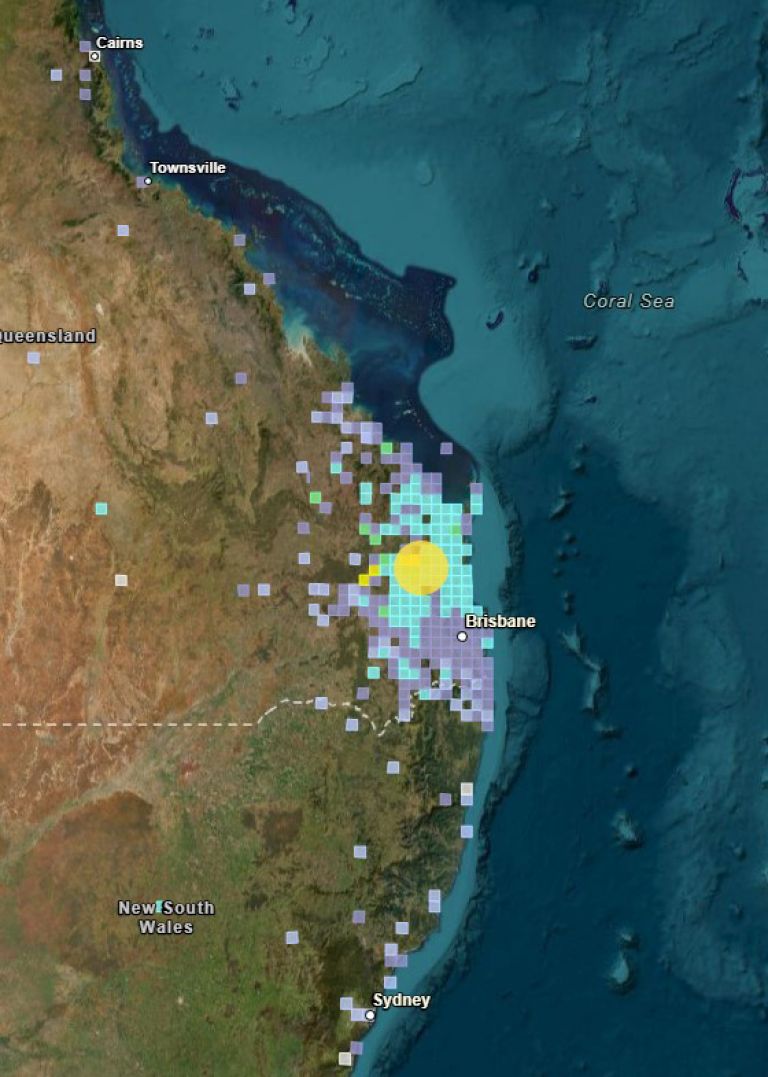Select the New South Wales label
This screenshot has width=768, height=1077.
tap(166, 917)
